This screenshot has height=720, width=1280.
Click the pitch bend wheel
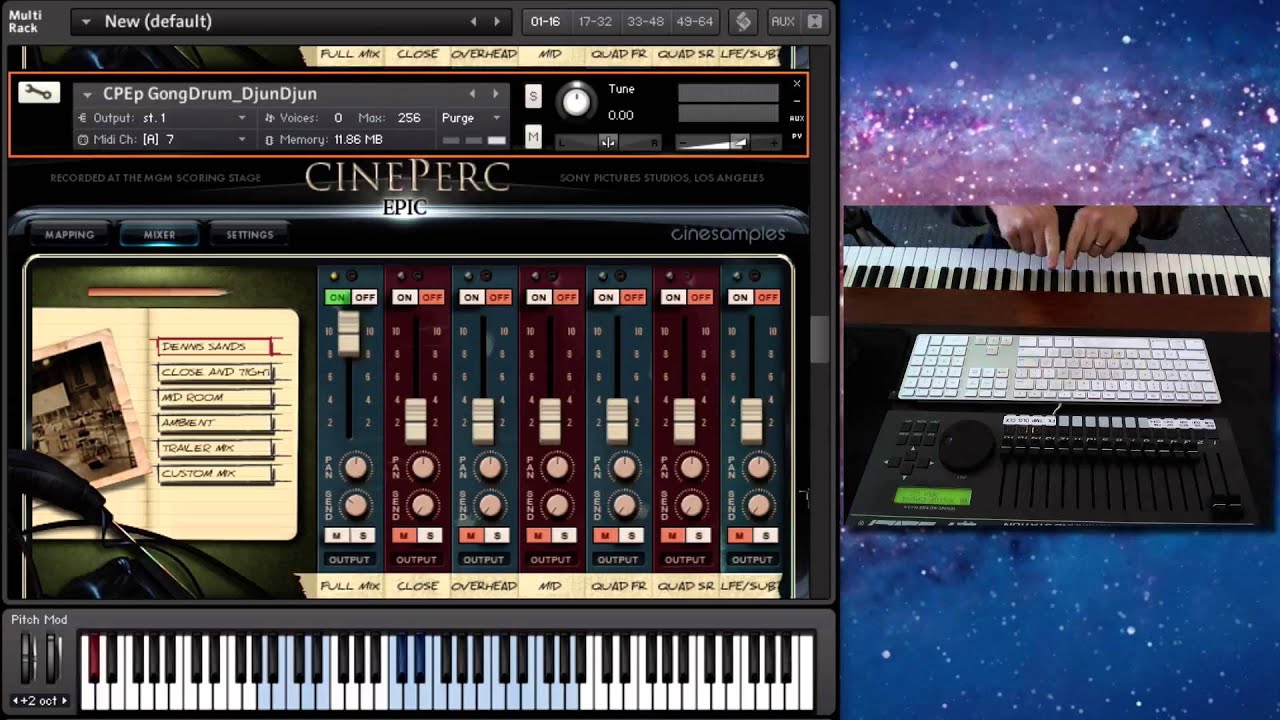[x=28, y=660]
